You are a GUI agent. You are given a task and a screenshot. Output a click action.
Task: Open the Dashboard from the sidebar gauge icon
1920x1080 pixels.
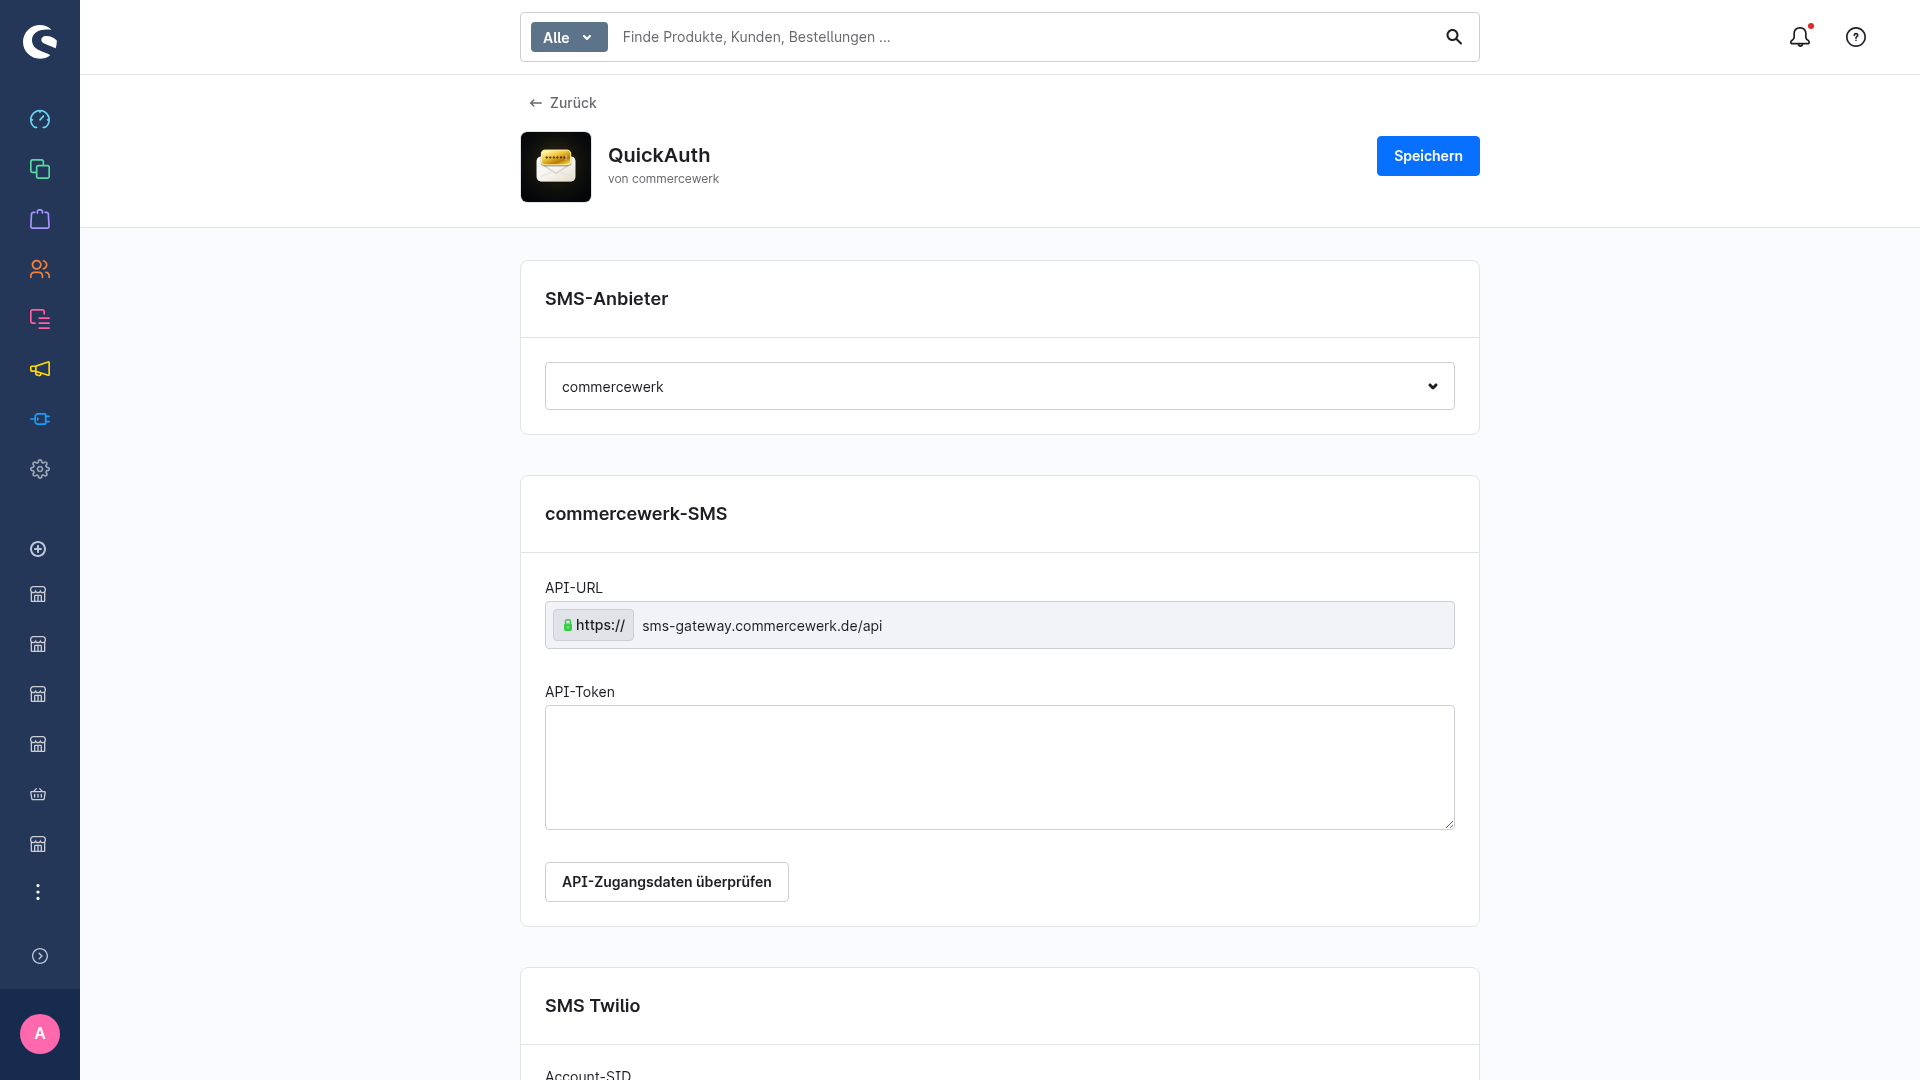(x=40, y=119)
